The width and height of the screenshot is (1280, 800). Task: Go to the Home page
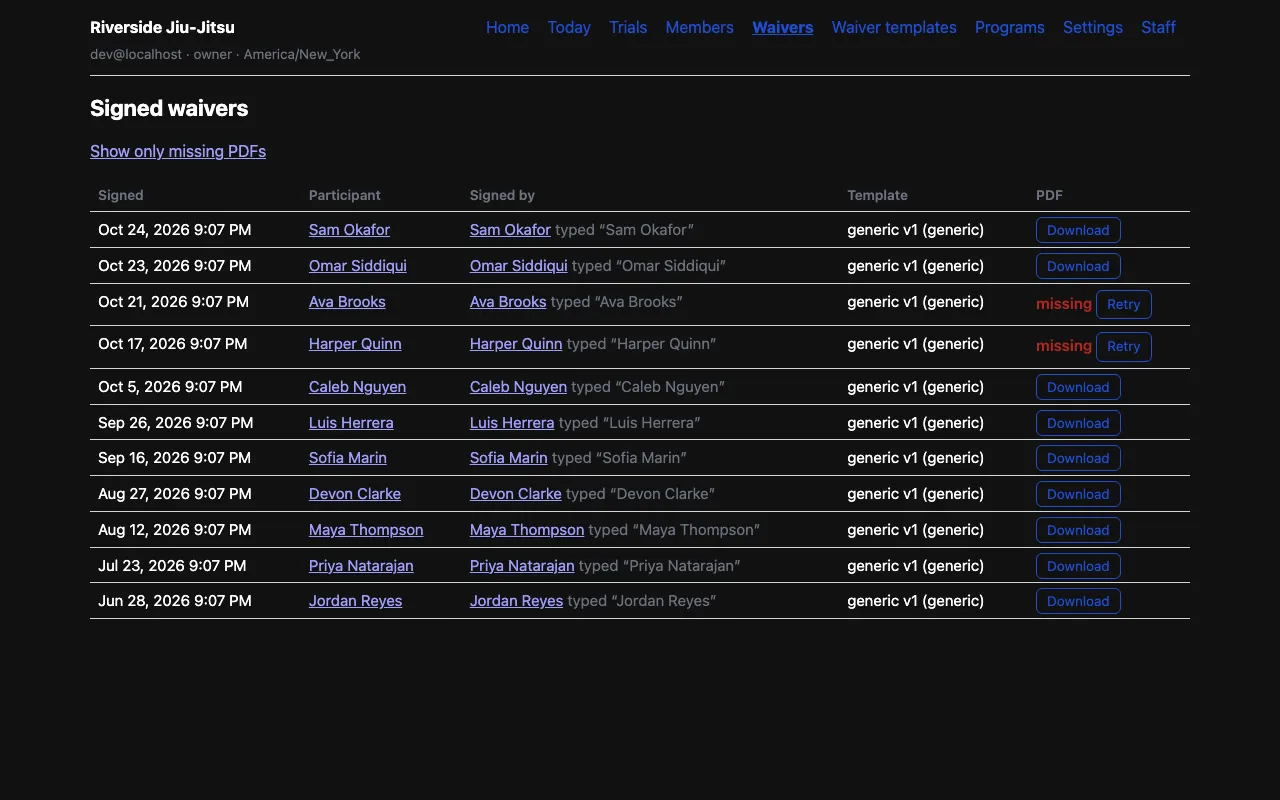tap(507, 28)
